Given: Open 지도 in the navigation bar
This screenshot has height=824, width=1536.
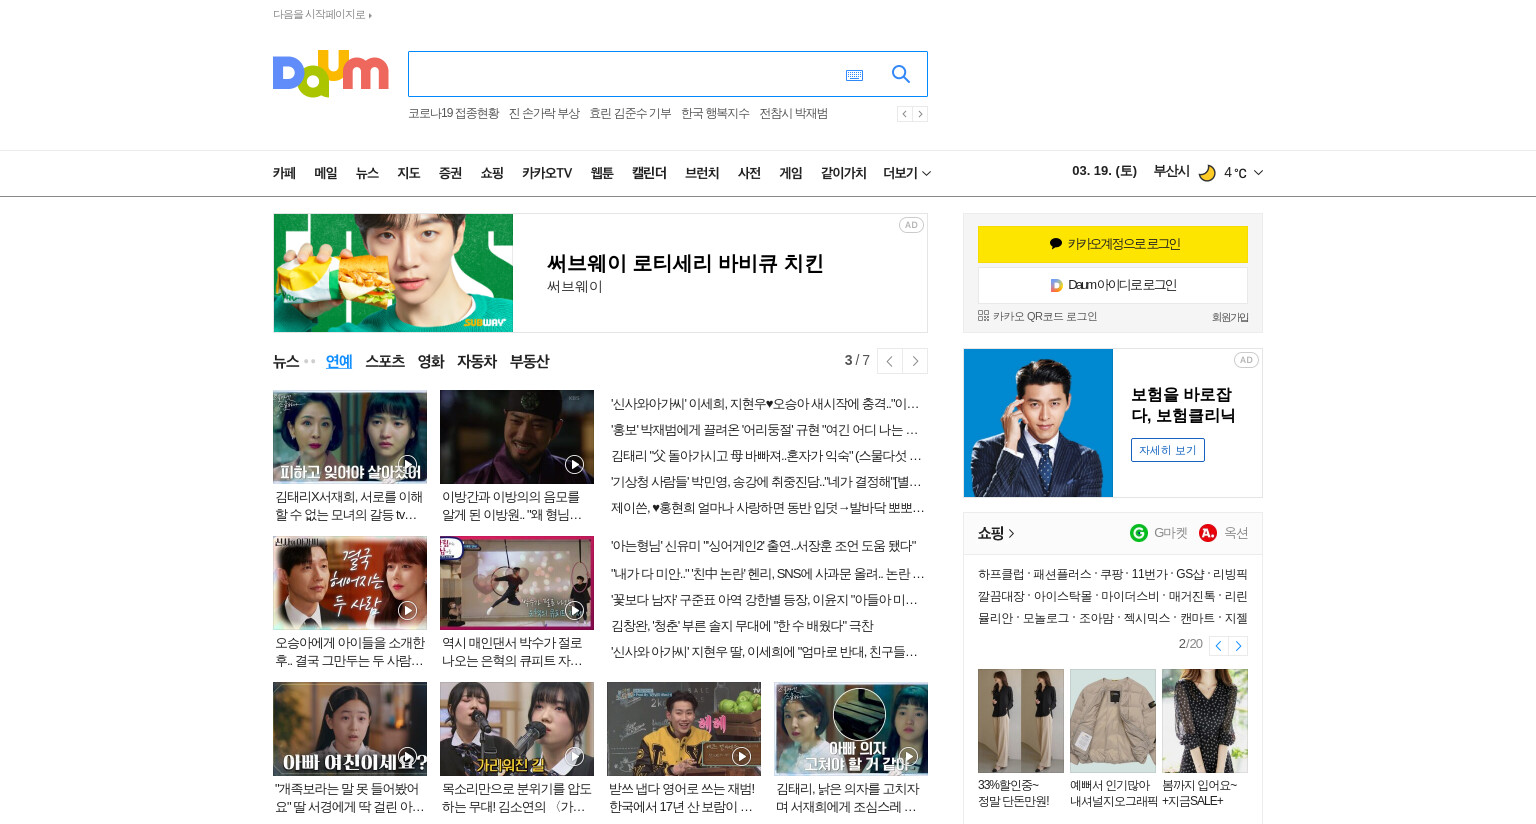Looking at the screenshot, I should [409, 173].
